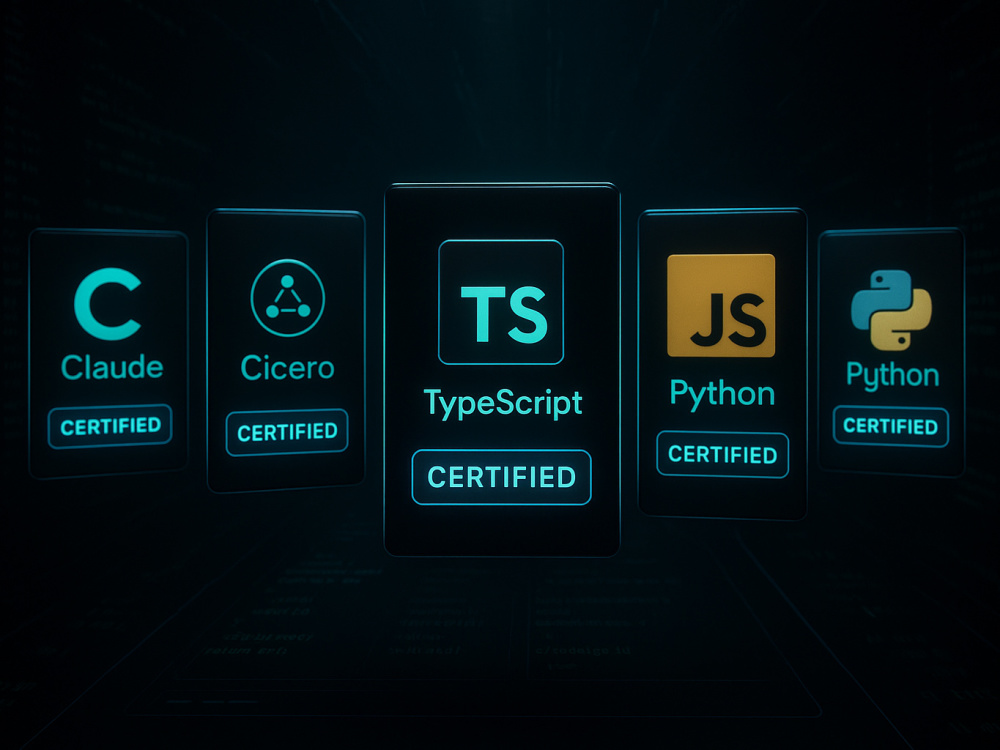Screen dimensions: 1000x750
Task: Click CERTIFIED badge on TypeScript card
Action: coord(501,477)
